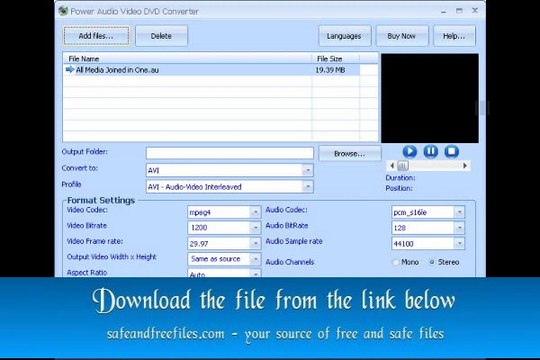Minimize the Power Audio Video DVD Converter window
This screenshot has width=540, height=360.
444,11
